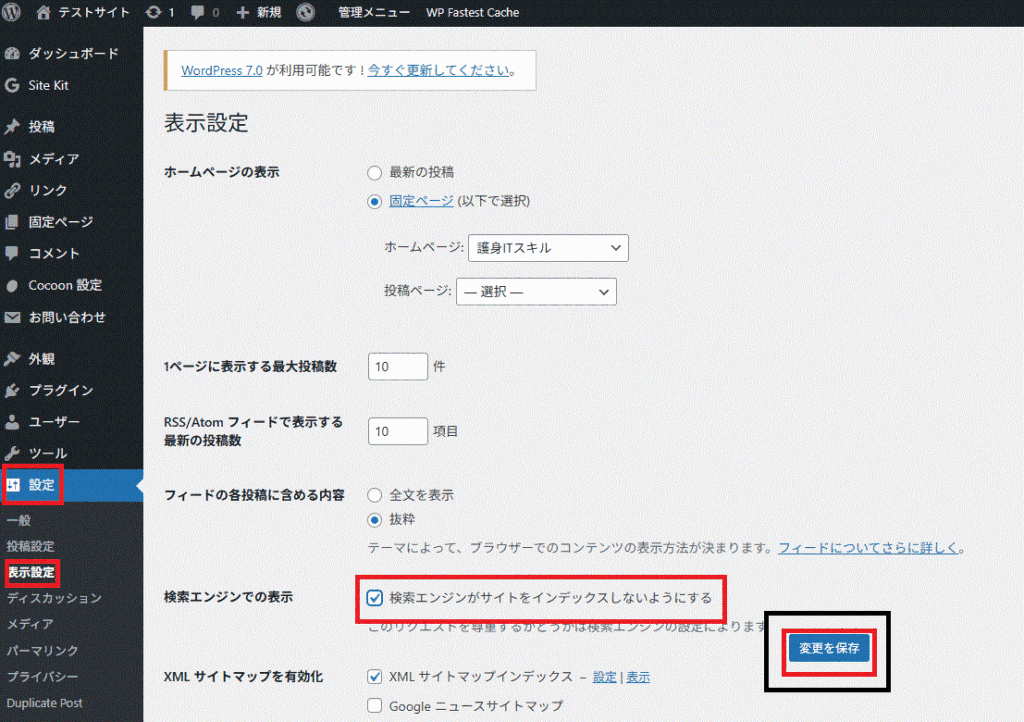Select 抜粋 radio button
This screenshot has width=1024, height=722.
[374, 520]
